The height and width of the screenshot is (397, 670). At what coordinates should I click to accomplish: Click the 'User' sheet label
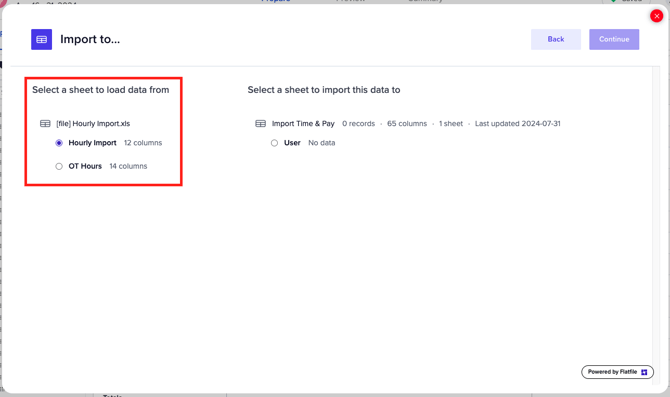click(292, 143)
